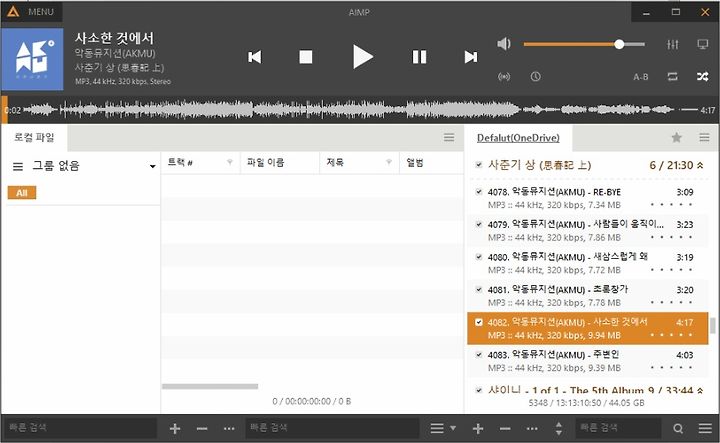Click the album cover art thumbnail
Viewport: 720px width, 443px height.
pyautogui.click(x=33, y=59)
